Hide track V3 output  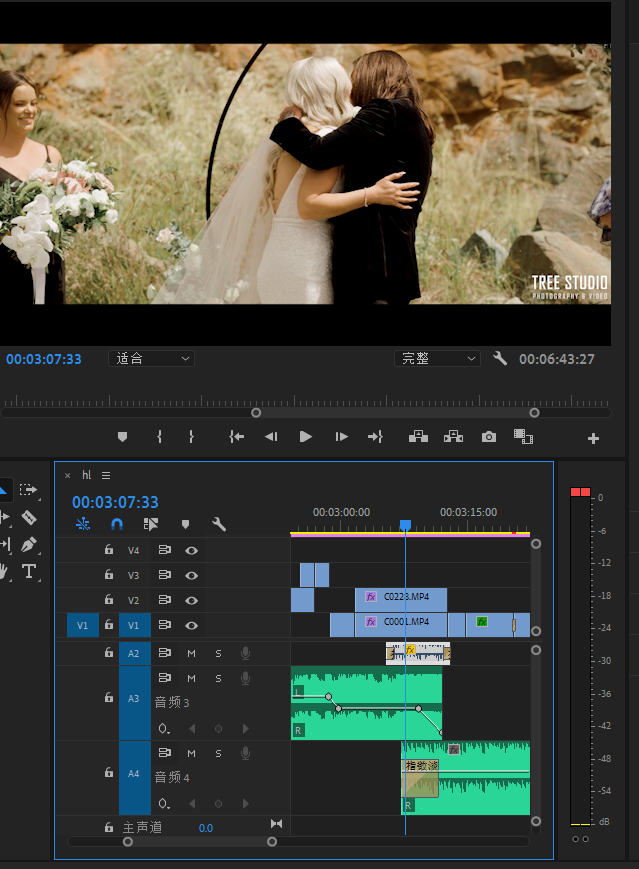[x=191, y=575]
